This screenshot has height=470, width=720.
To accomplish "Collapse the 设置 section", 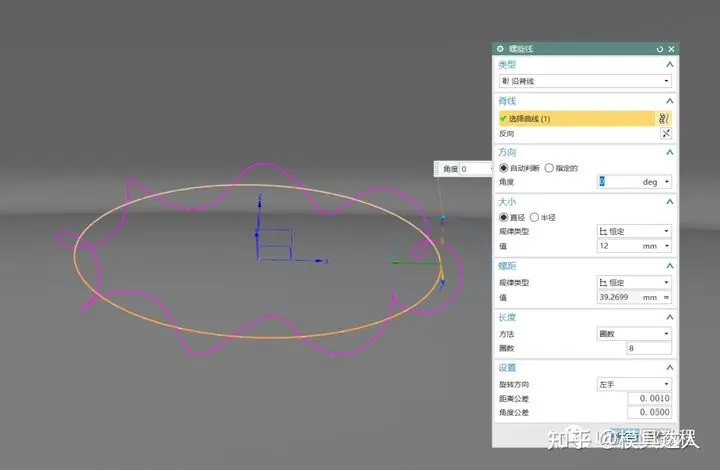I will pyautogui.click(x=670, y=368).
